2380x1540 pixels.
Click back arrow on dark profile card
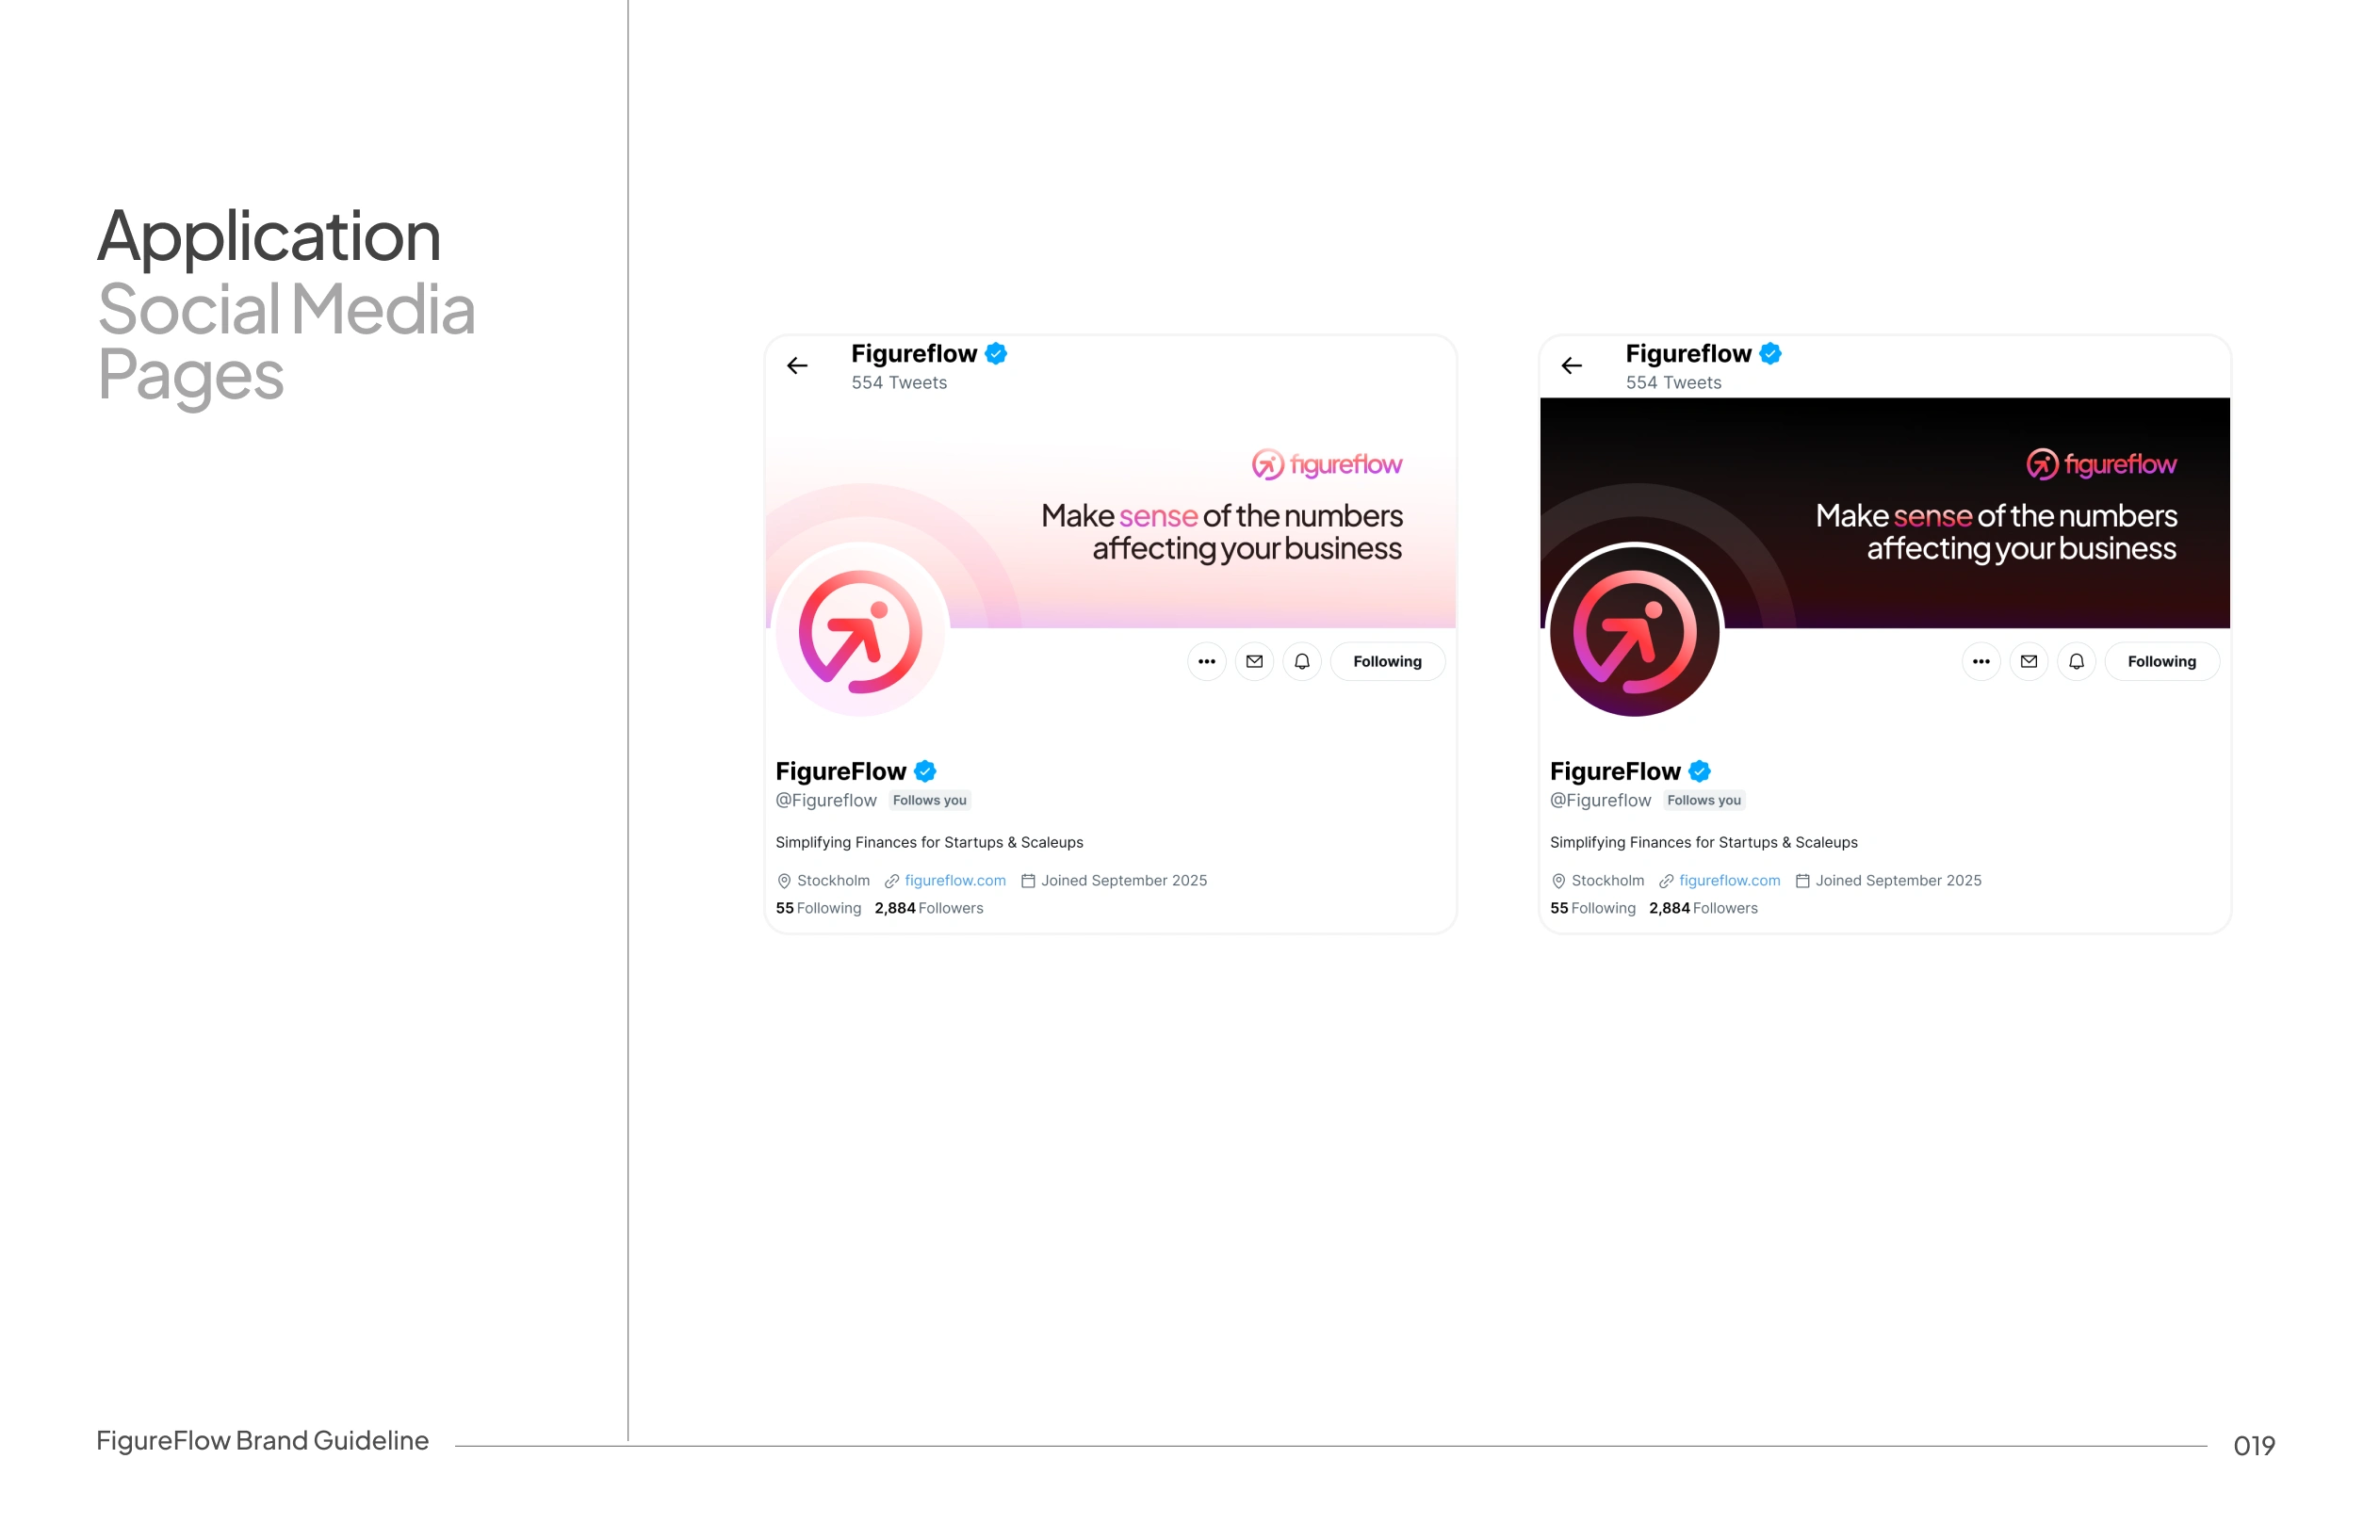[x=1572, y=366]
